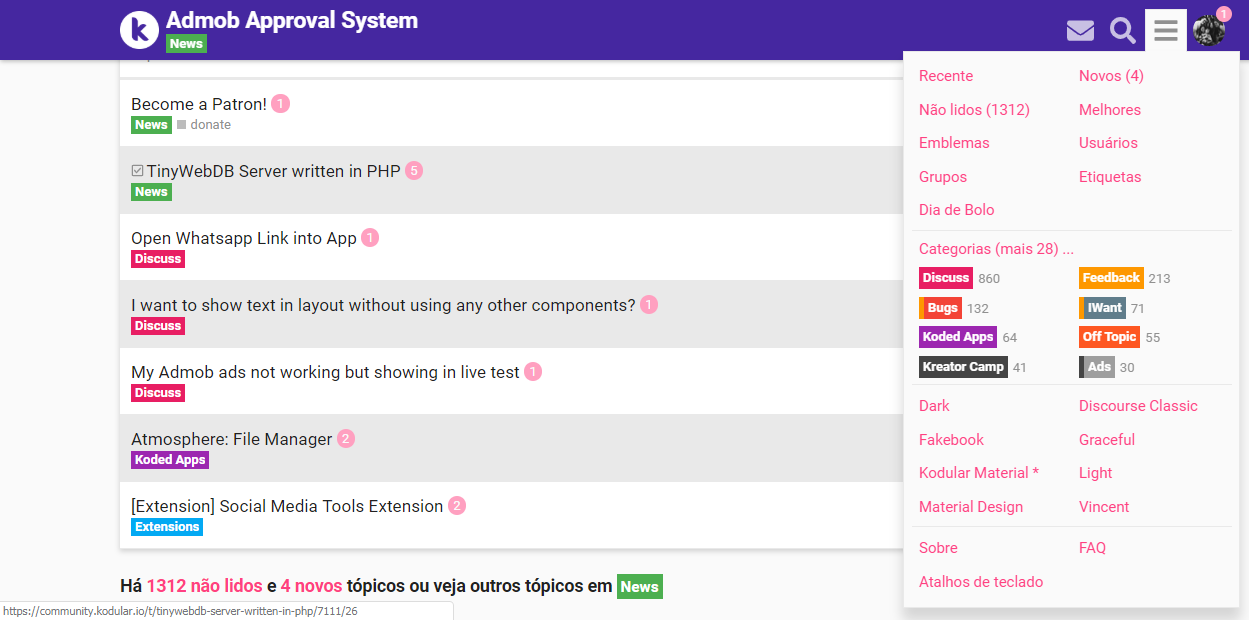Switch to the Vincent theme
The width and height of the screenshot is (1249, 620).
pos(1104,507)
